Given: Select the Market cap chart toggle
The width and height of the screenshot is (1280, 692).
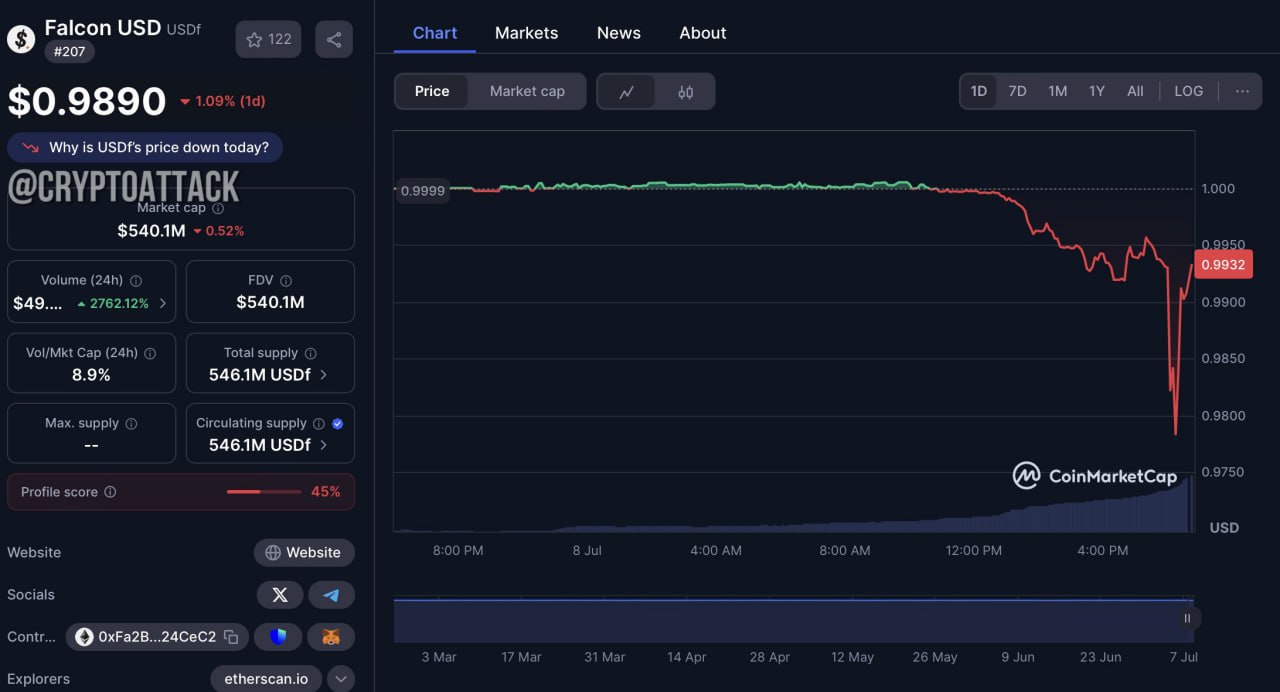Looking at the screenshot, I should [x=527, y=91].
